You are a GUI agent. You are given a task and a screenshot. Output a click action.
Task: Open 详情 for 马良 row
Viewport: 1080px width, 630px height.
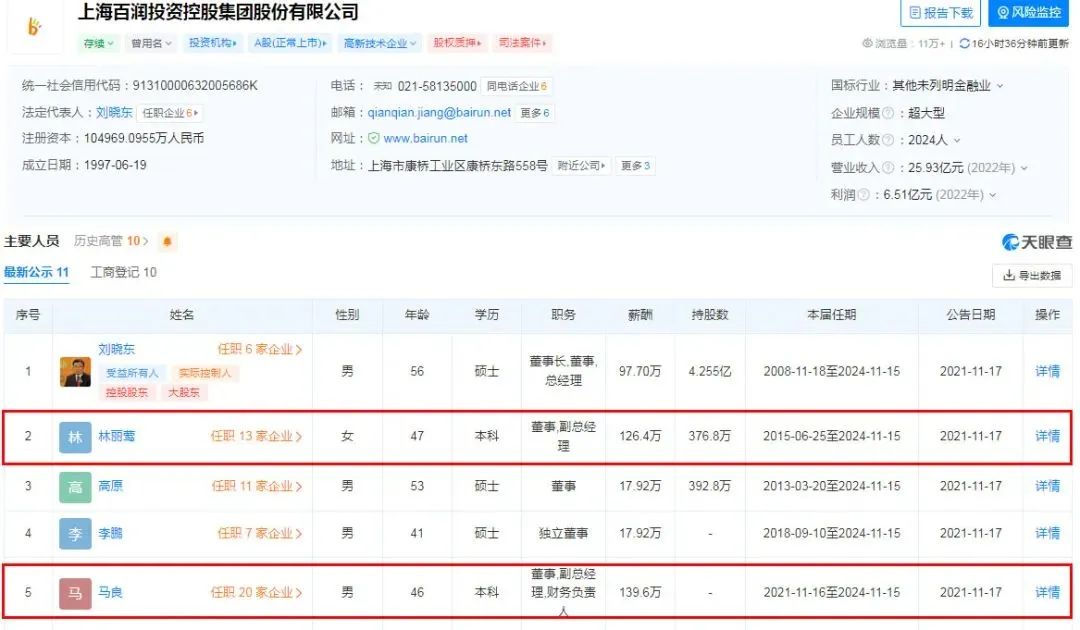tap(1047, 592)
